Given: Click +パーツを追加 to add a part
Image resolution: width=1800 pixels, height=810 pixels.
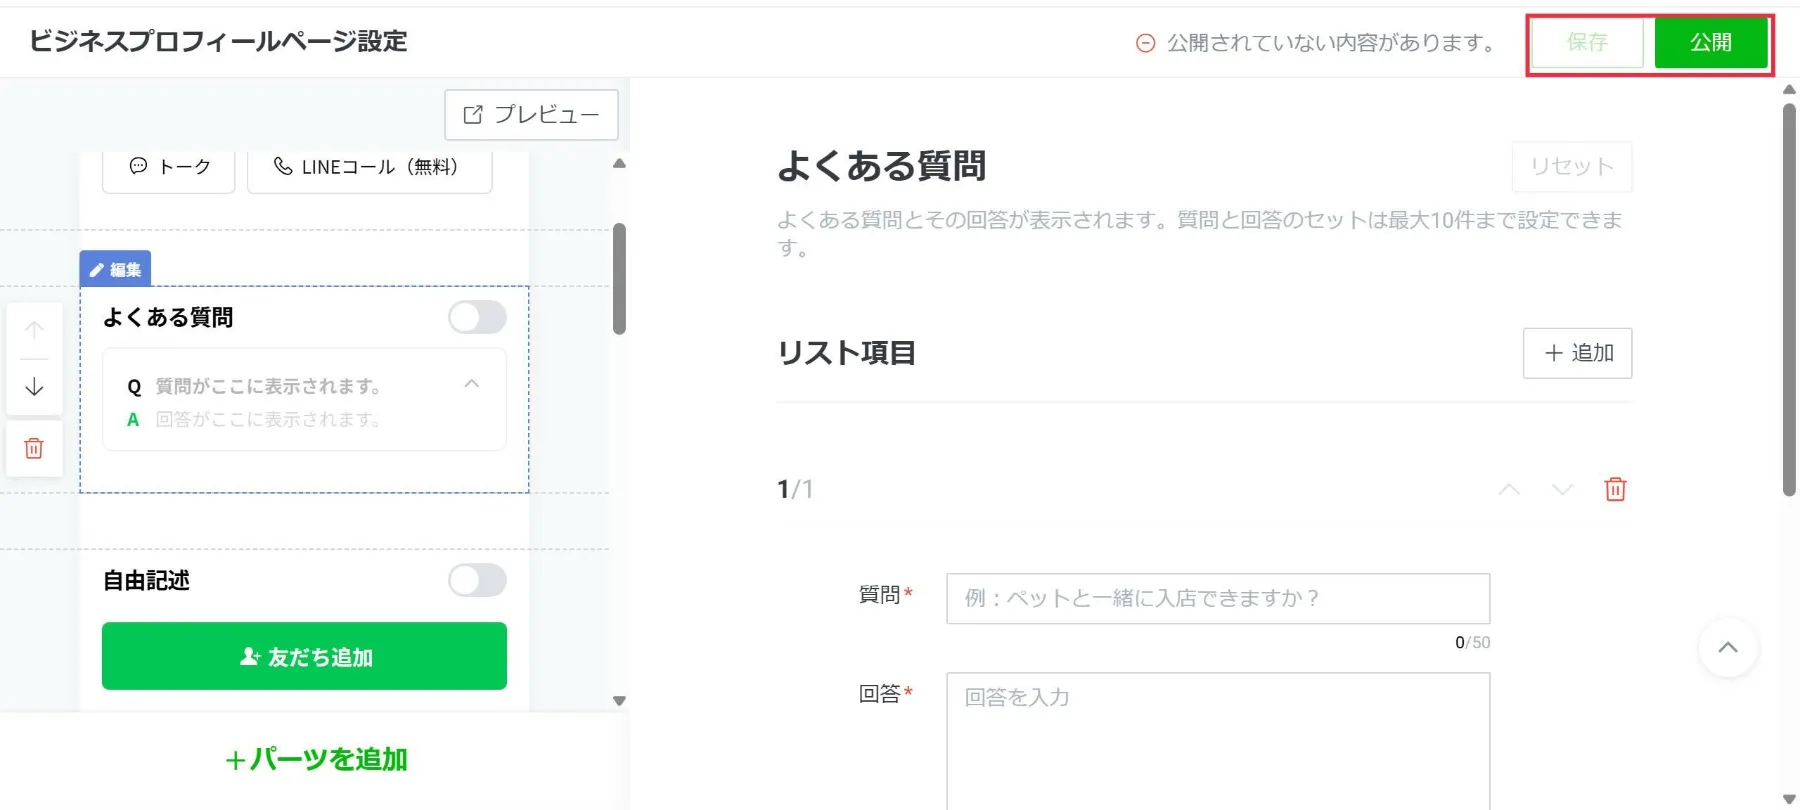Looking at the screenshot, I should click(316, 760).
